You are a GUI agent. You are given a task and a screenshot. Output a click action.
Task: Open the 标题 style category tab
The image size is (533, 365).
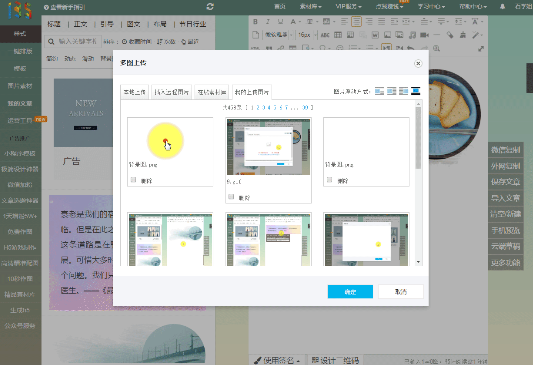tap(54, 24)
